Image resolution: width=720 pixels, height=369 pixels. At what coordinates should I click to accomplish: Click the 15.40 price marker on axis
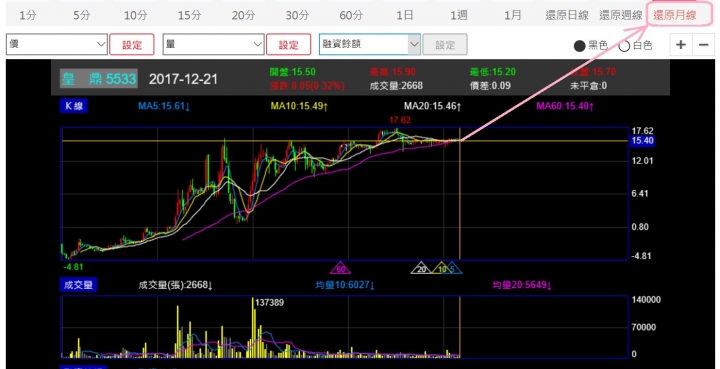coord(642,141)
